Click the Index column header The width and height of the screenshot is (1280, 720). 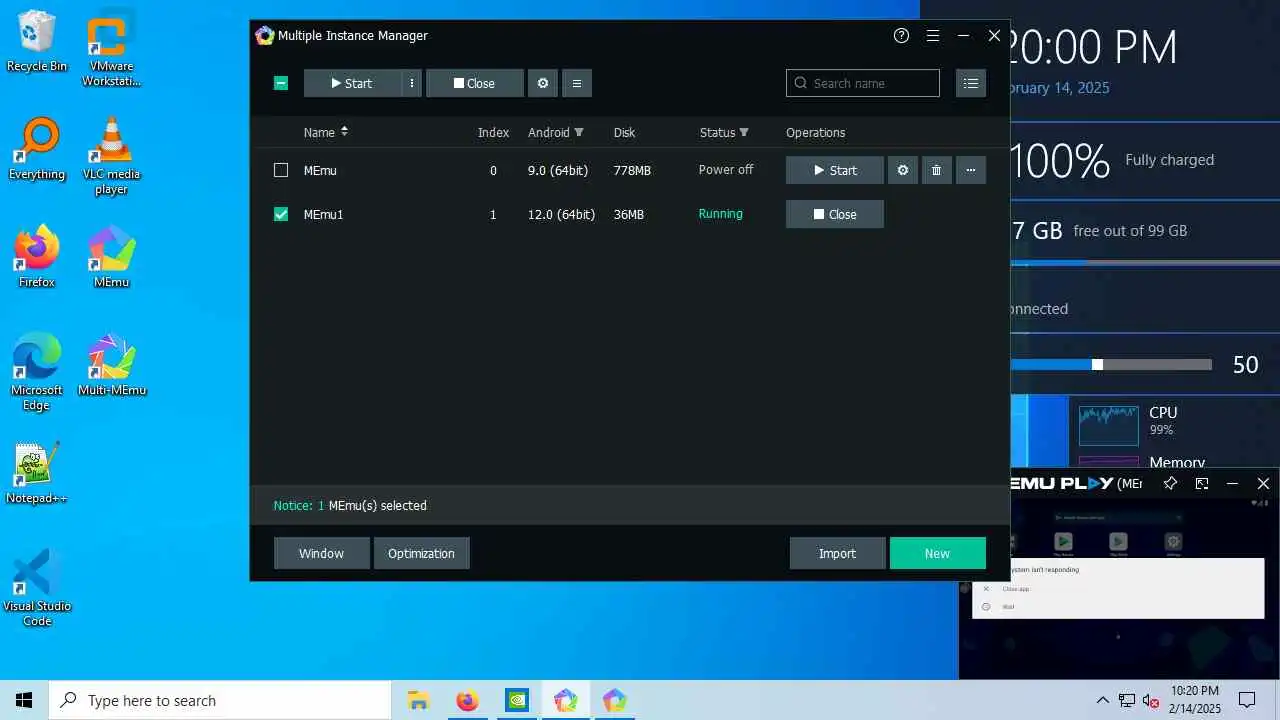tap(493, 132)
